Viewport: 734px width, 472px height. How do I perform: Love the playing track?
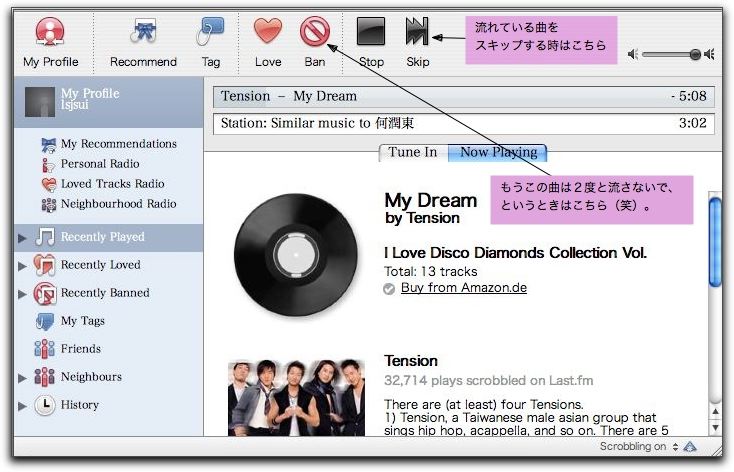268,31
